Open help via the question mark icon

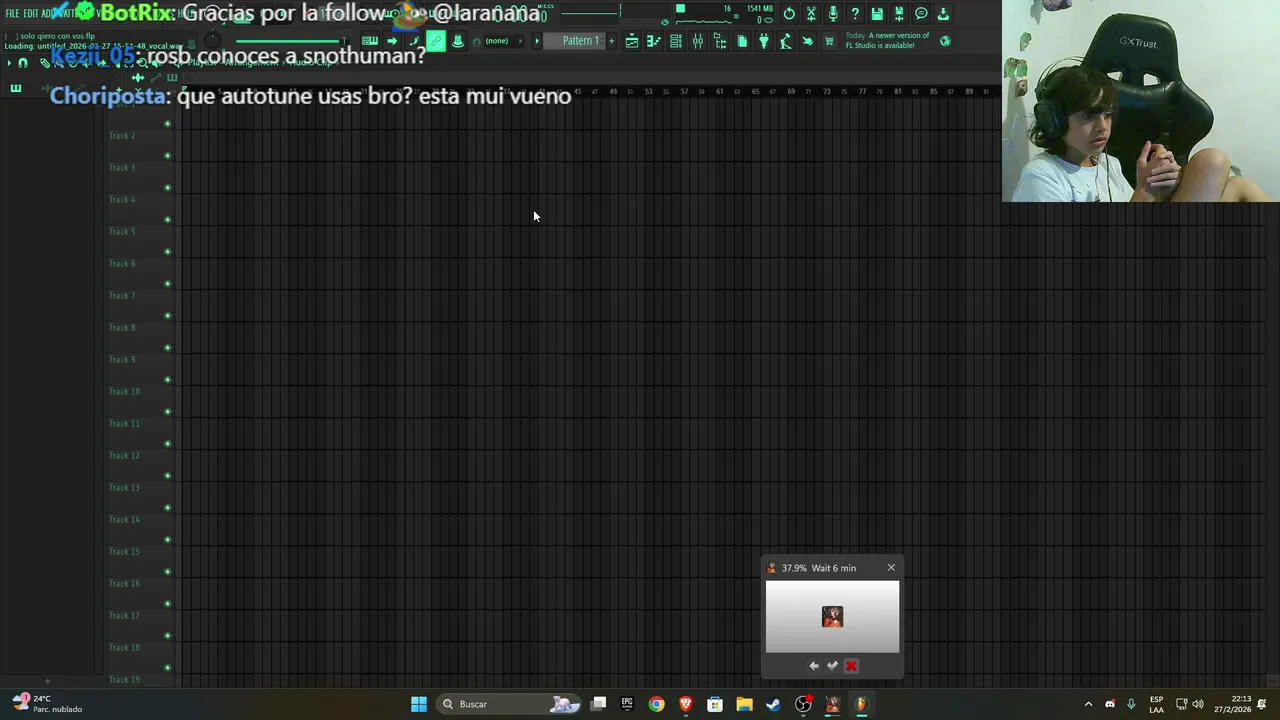[855, 14]
